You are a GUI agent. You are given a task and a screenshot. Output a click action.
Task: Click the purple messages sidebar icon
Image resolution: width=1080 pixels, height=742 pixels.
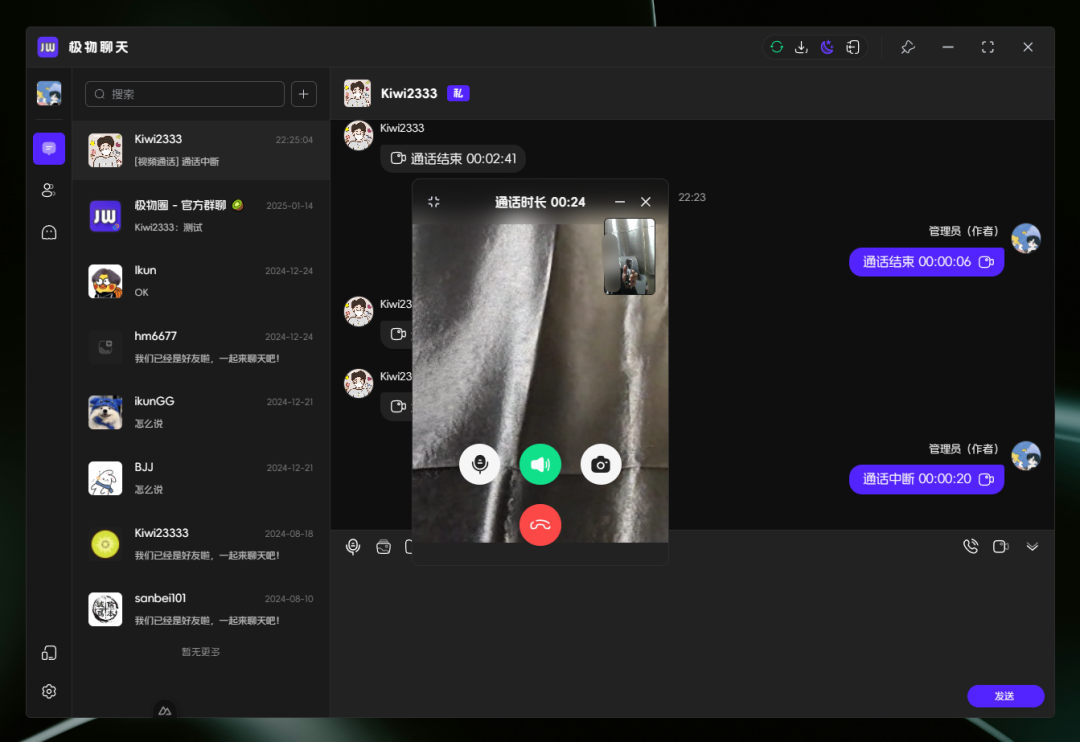click(49, 148)
